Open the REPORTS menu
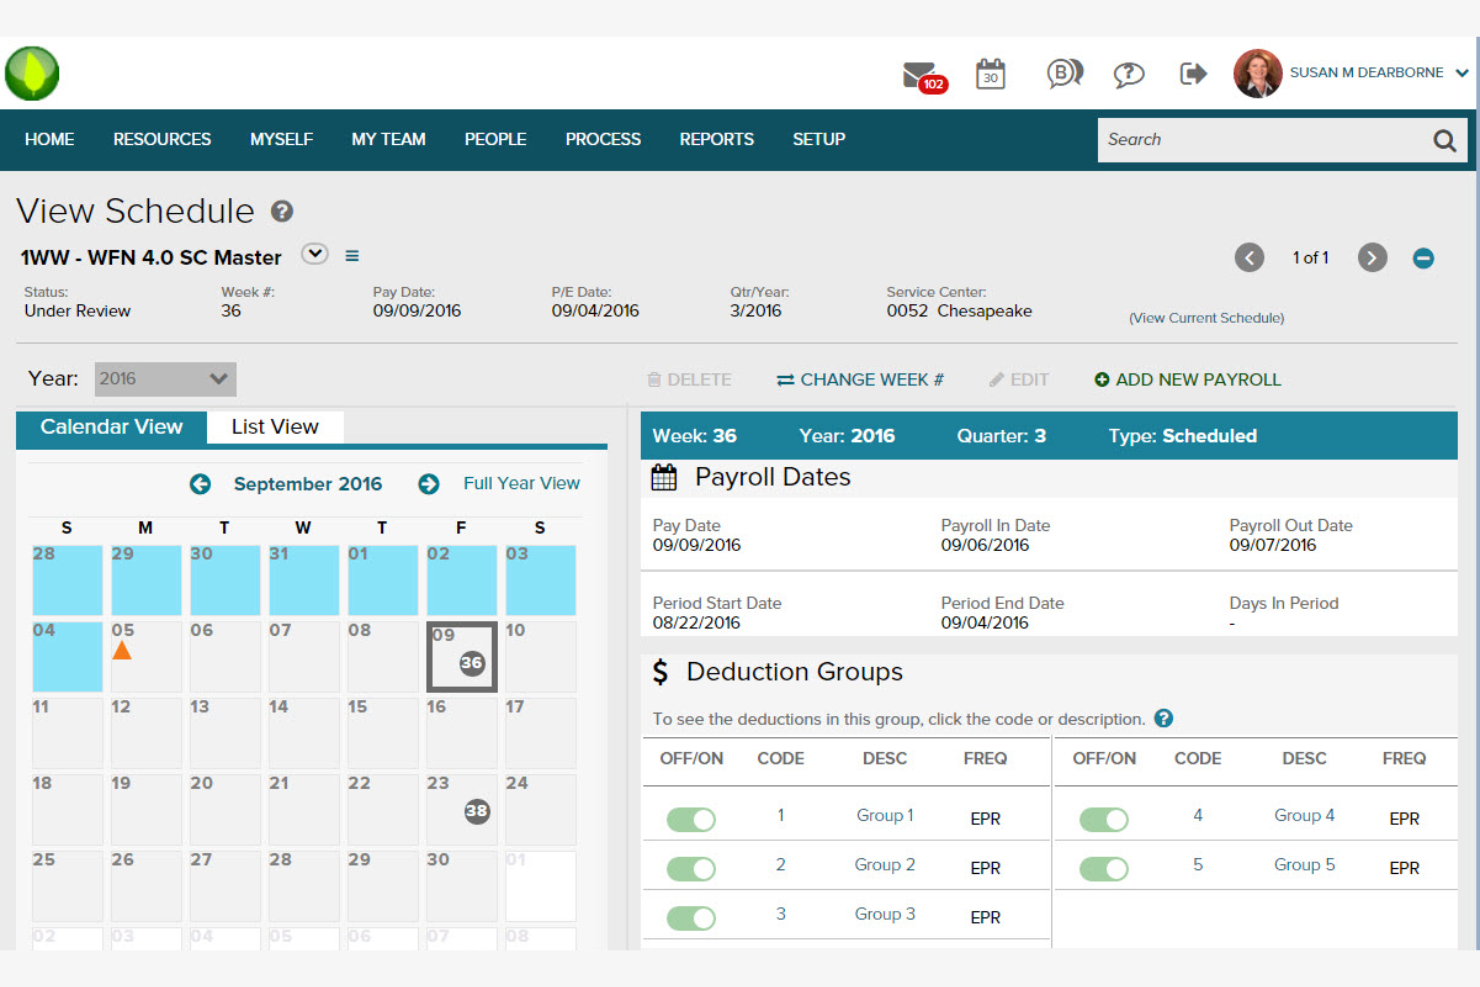Viewport: 1480px width, 987px height. click(716, 140)
